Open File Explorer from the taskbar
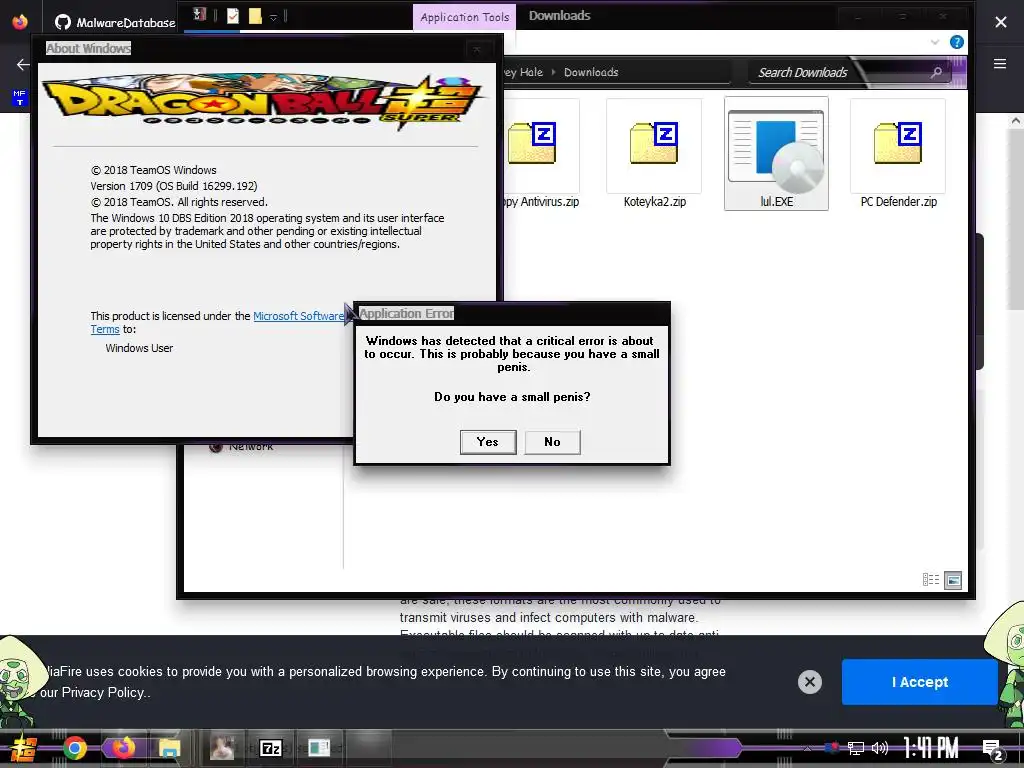The image size is (1024, 768). [x=169, y=748]
